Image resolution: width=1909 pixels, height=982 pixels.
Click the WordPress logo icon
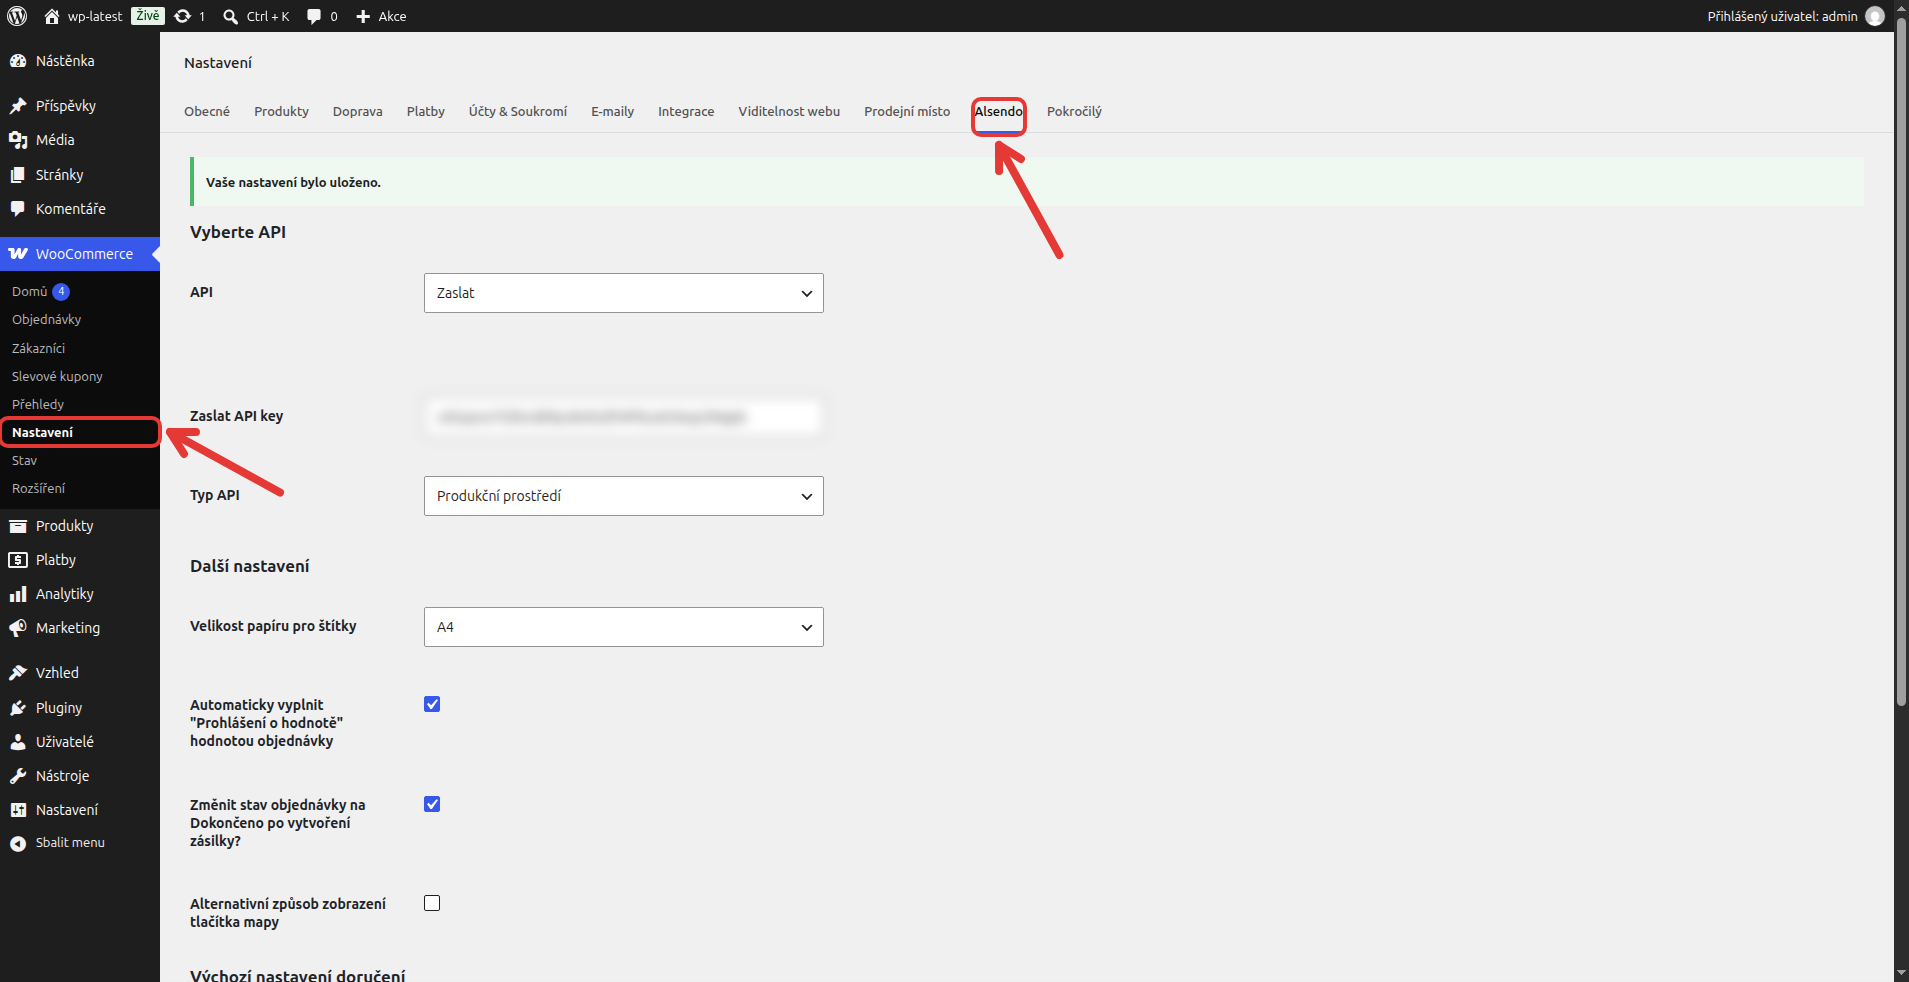tap(17, 16)
